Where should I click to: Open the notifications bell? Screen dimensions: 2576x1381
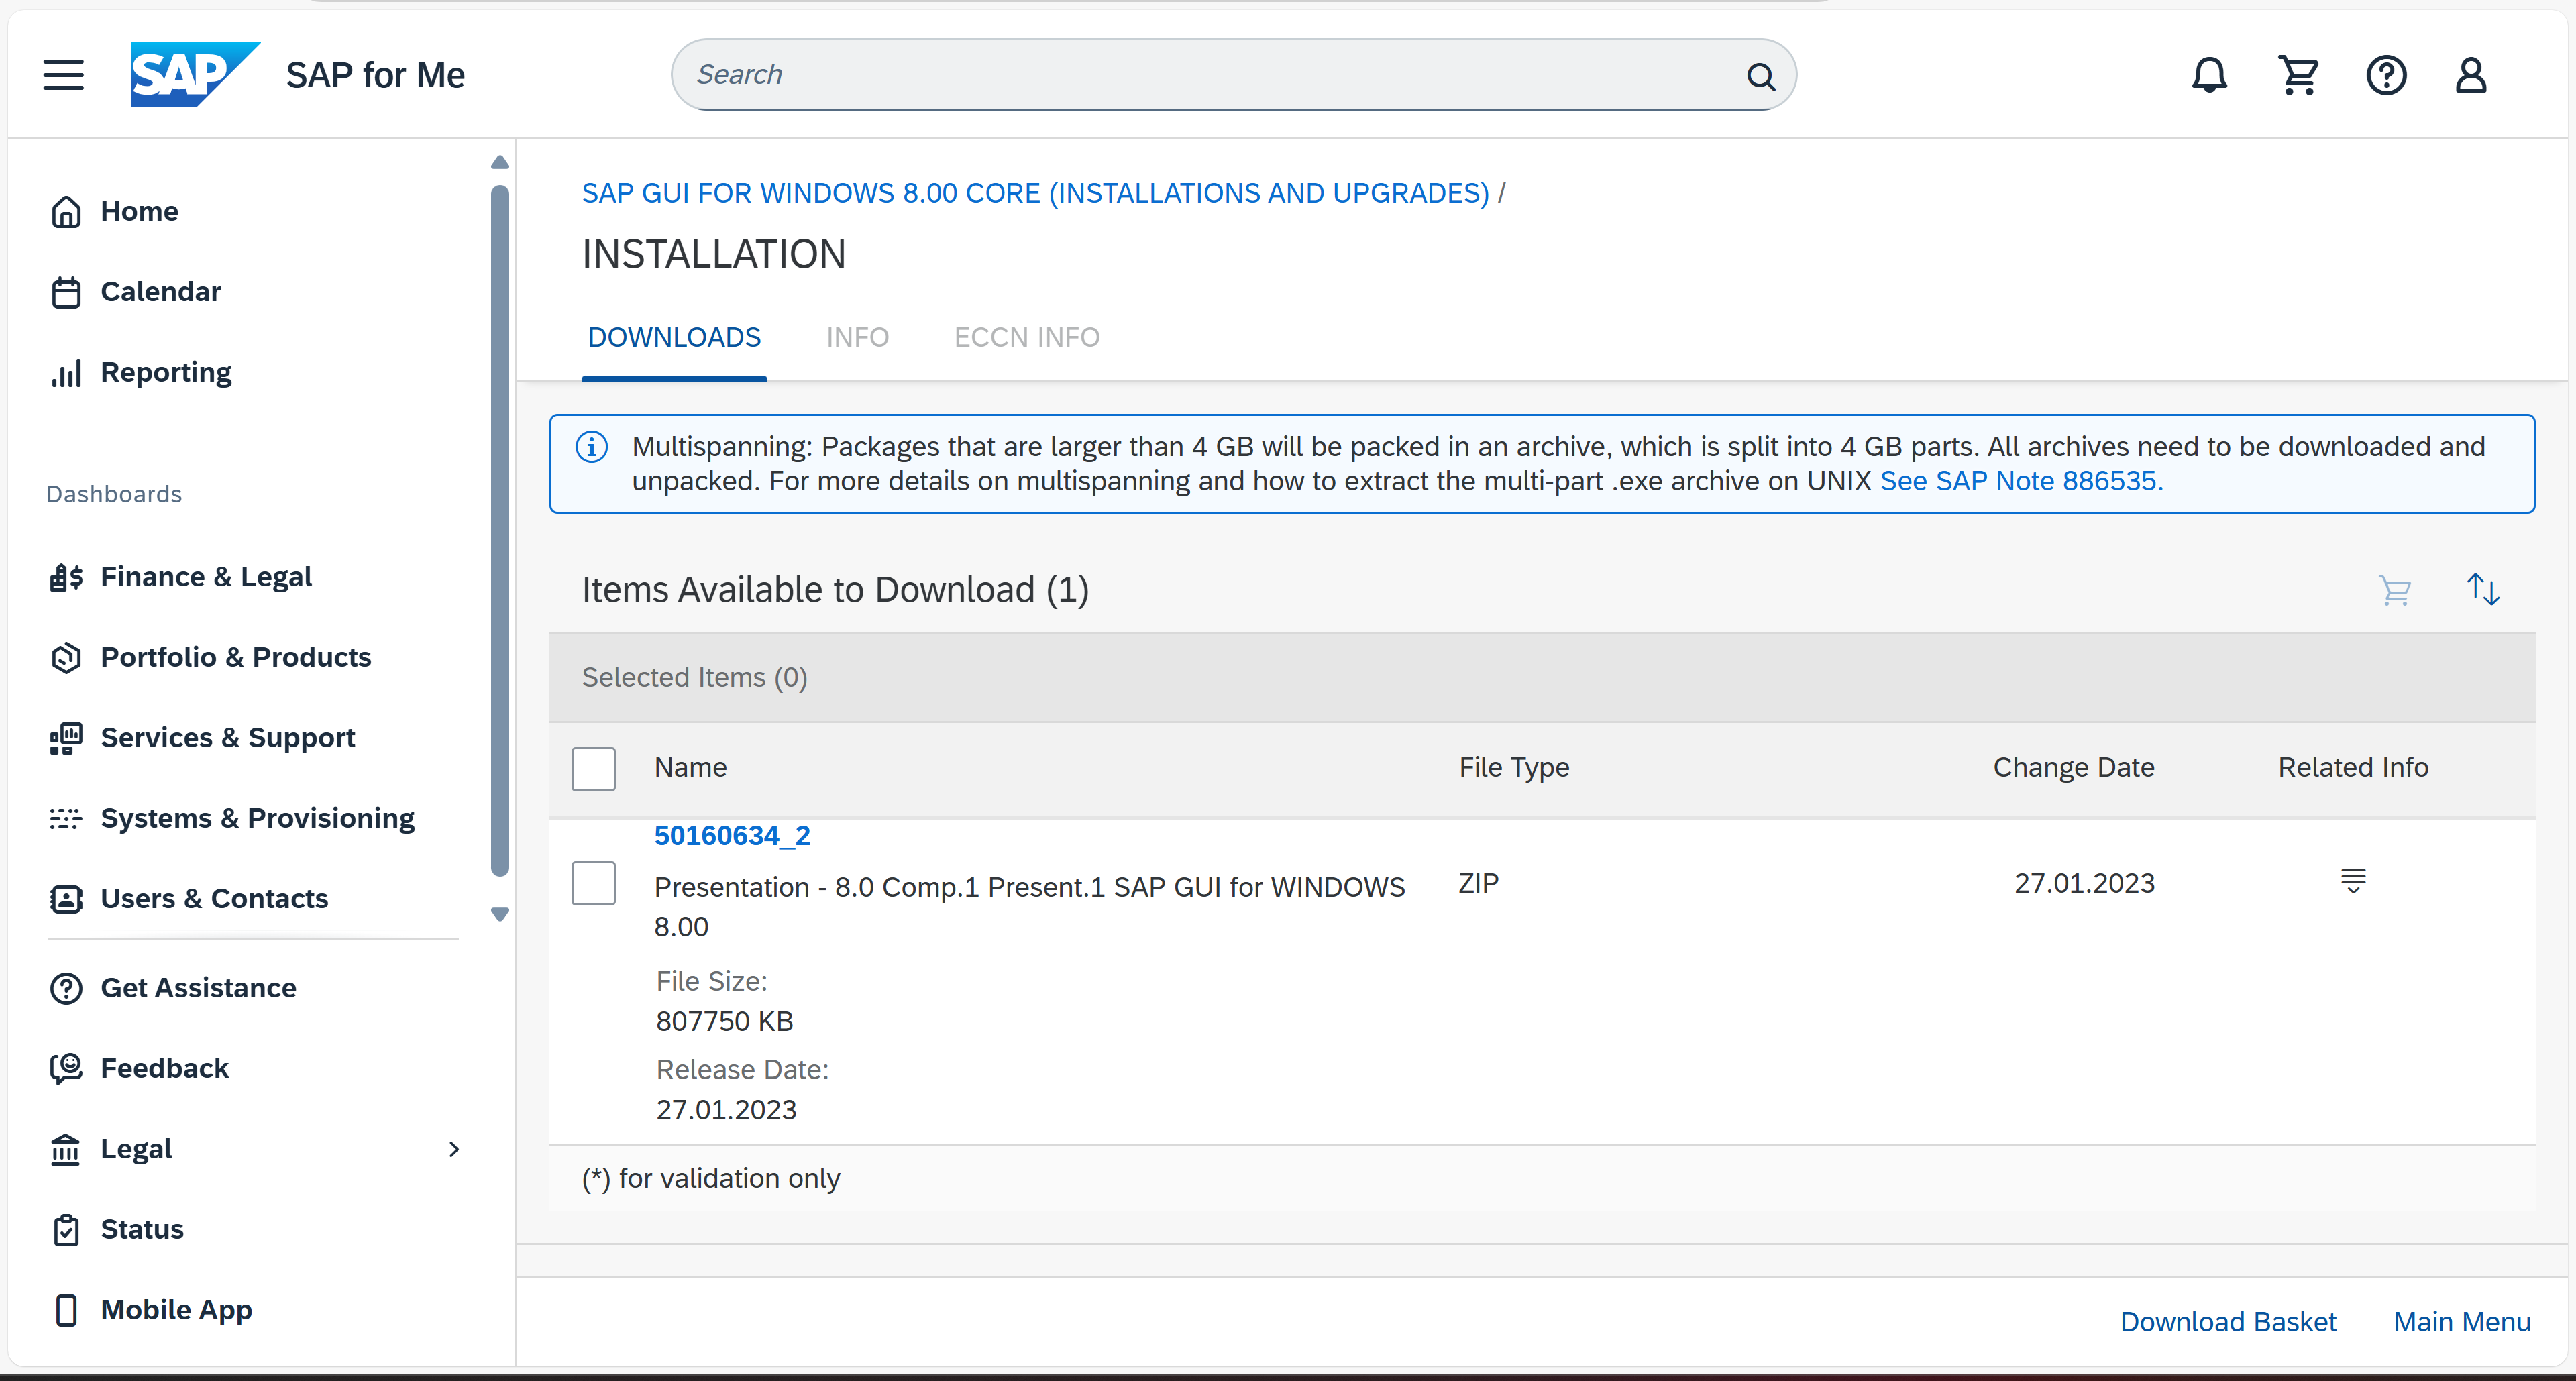pyautogui.click(x=2209, y=74)
